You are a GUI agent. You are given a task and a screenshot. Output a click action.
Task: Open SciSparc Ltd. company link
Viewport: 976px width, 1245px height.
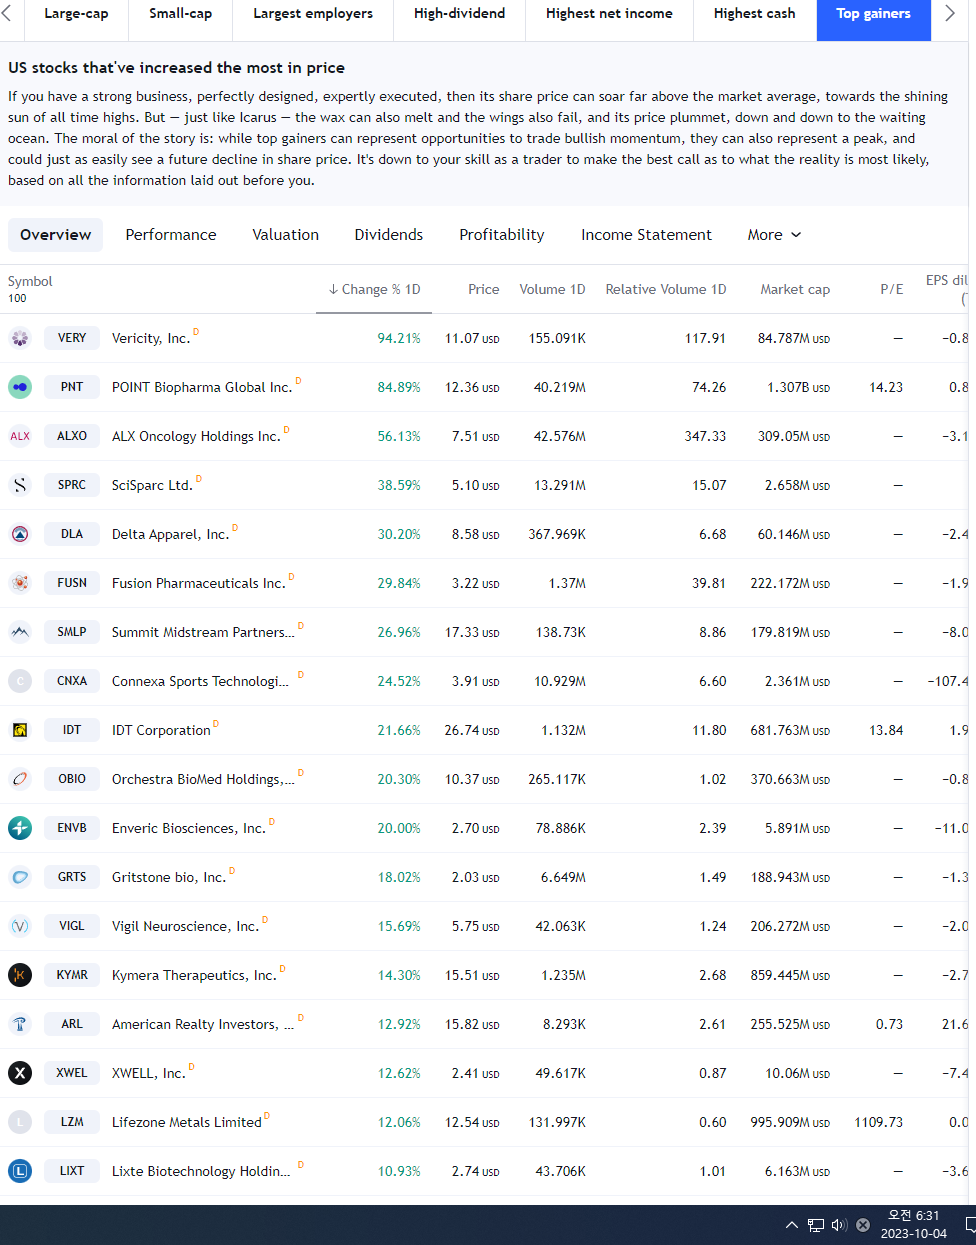tap(152, 486)
